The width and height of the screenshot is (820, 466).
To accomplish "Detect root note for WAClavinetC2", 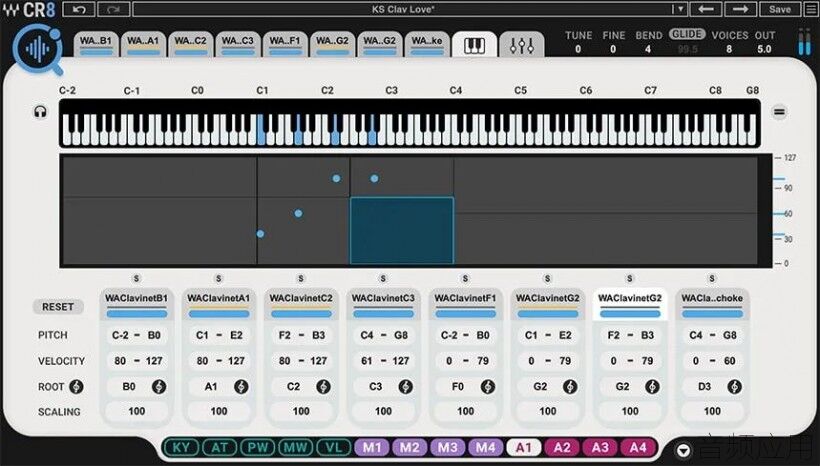I will (323, 387).
